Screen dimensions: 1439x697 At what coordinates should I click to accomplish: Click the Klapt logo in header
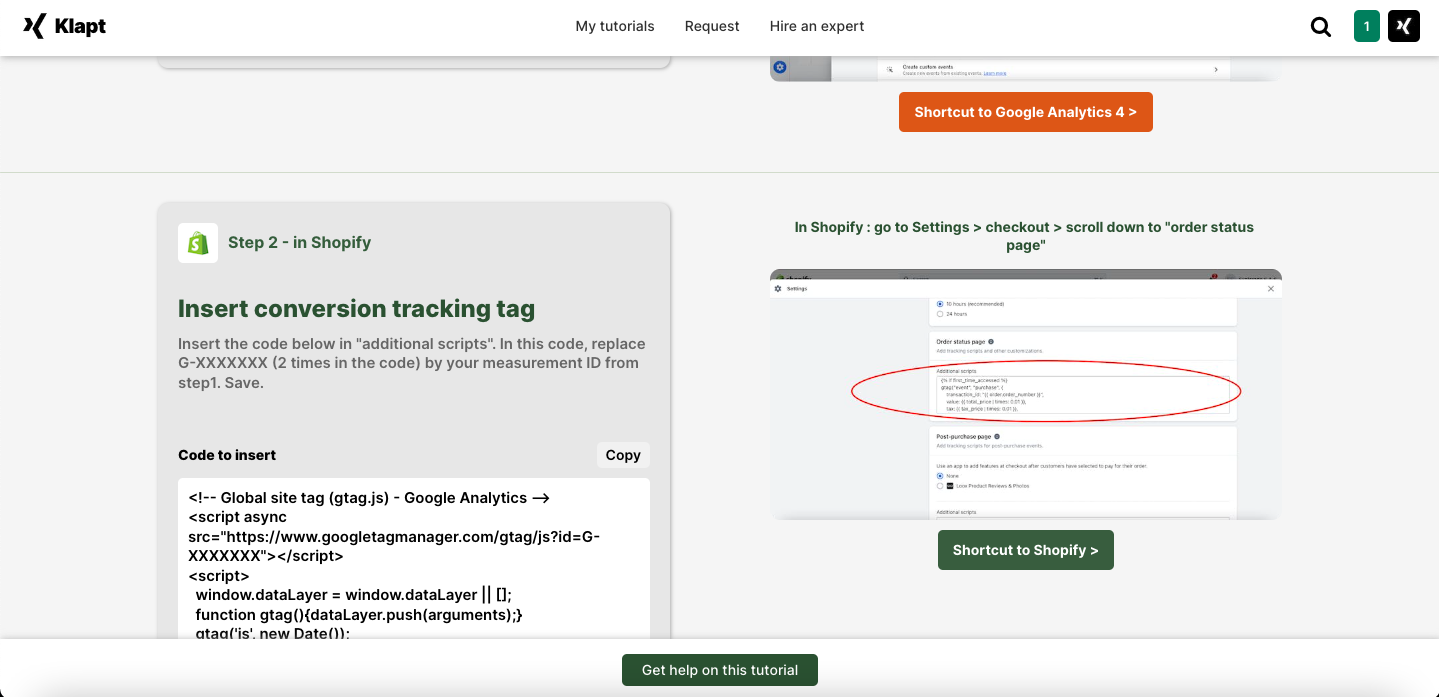[x=64, y=26]
